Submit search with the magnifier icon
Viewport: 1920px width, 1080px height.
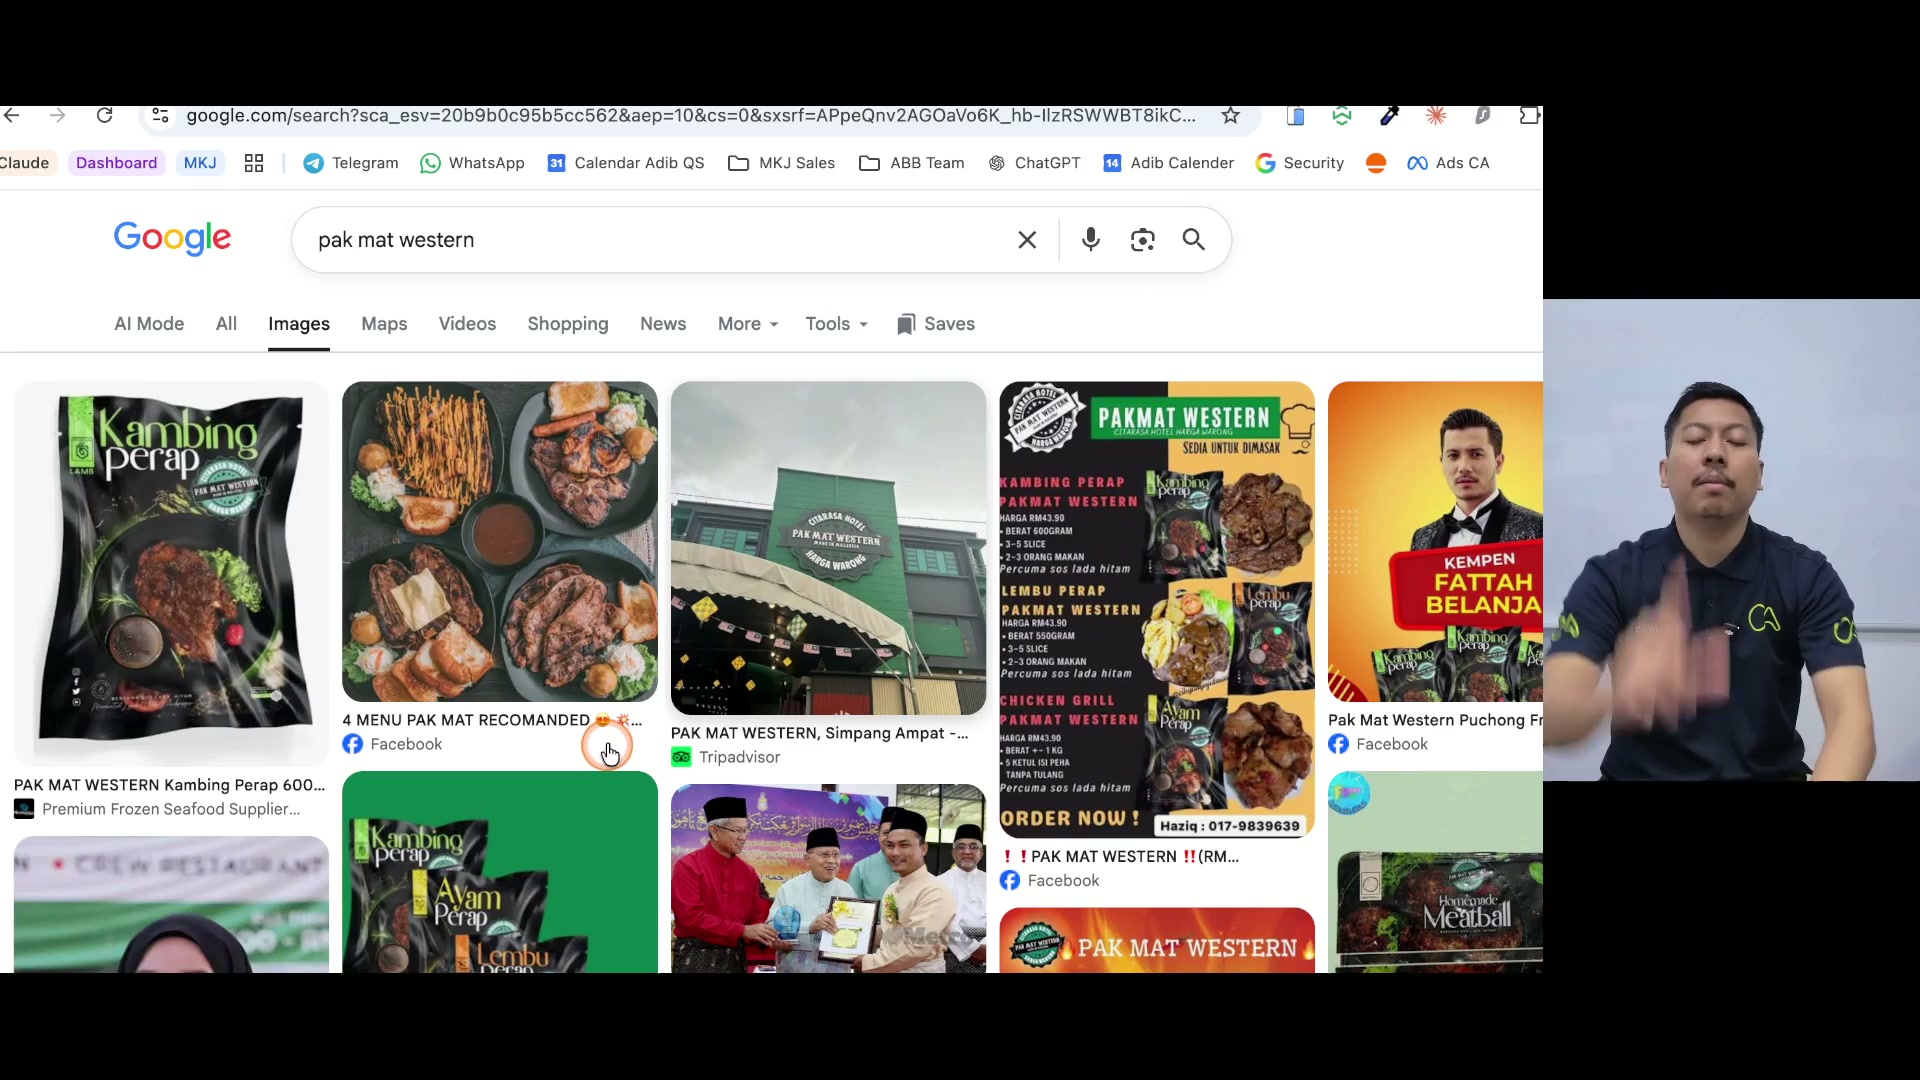pos(1194,240)
